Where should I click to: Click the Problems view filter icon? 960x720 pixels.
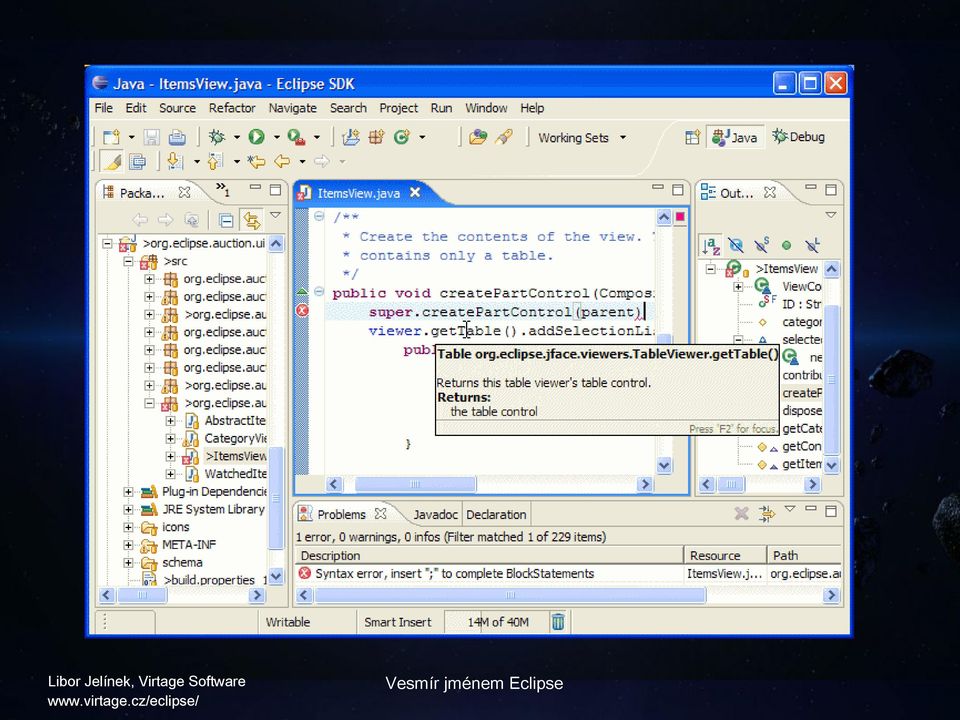coord(767,513)
